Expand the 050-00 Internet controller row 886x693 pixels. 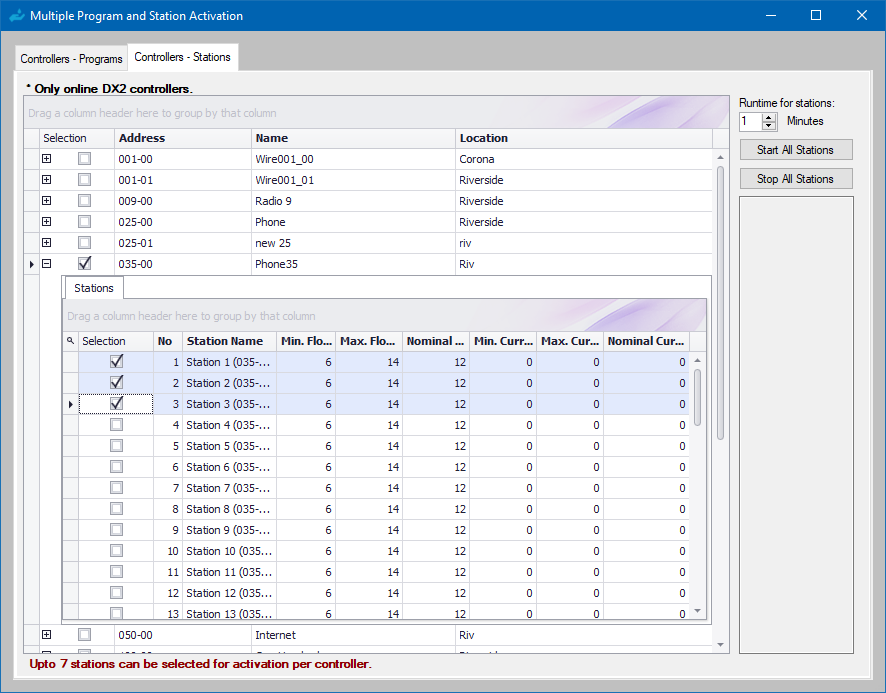click(x=47, y=635)
